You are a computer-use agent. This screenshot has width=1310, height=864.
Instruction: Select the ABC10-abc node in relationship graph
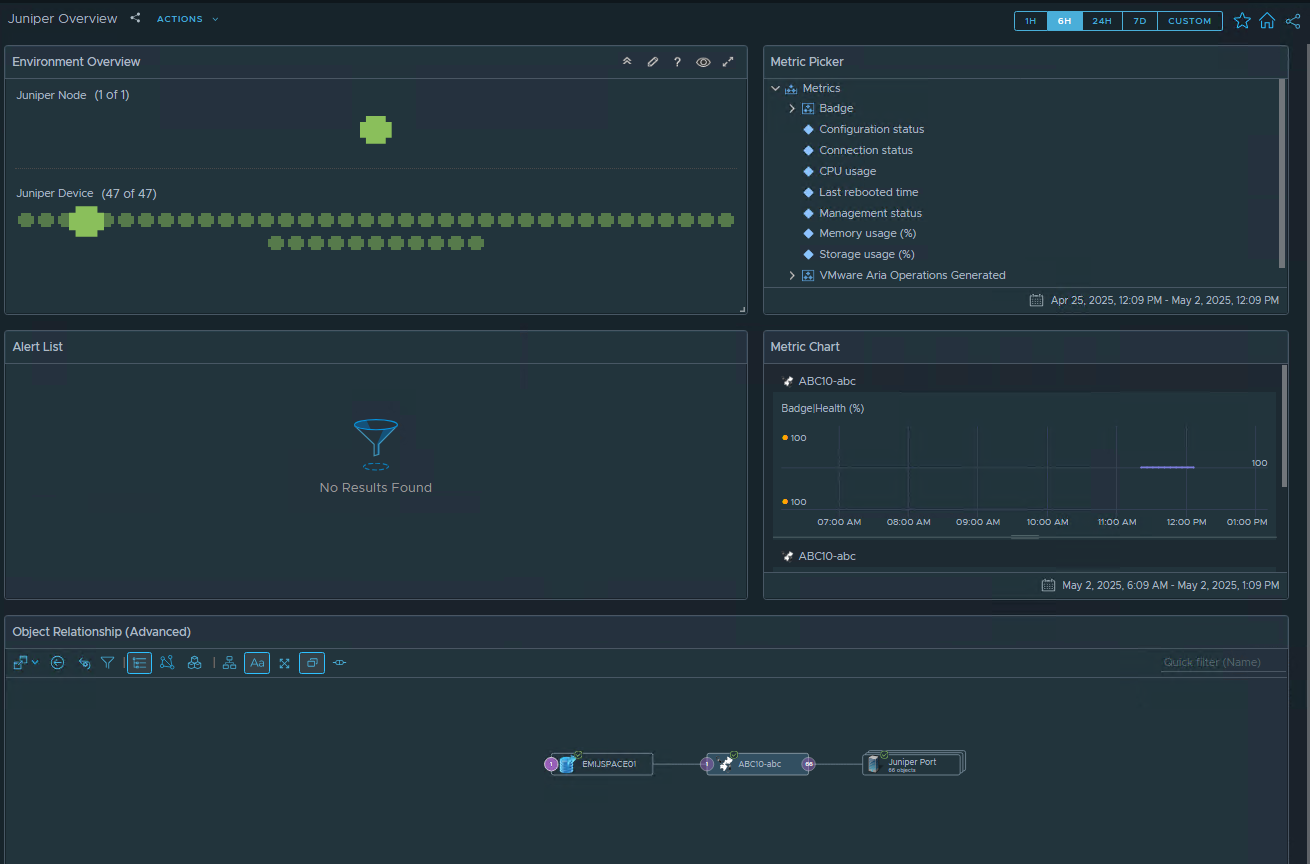pos(757,764)
